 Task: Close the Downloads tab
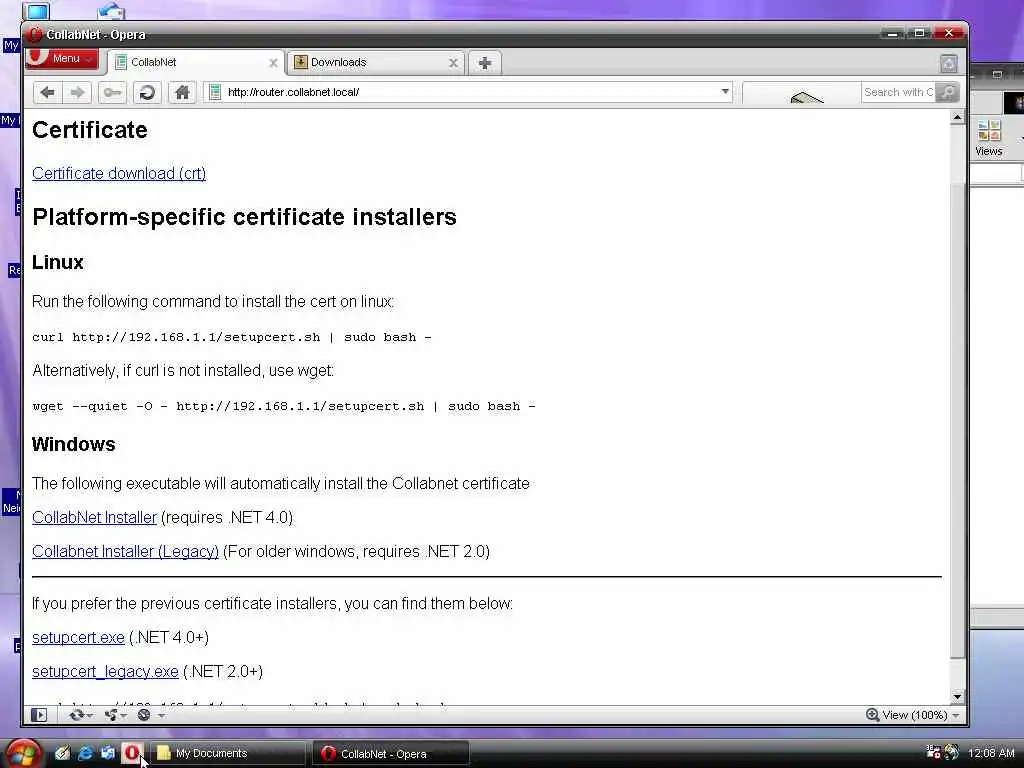(x=453, y=63)
